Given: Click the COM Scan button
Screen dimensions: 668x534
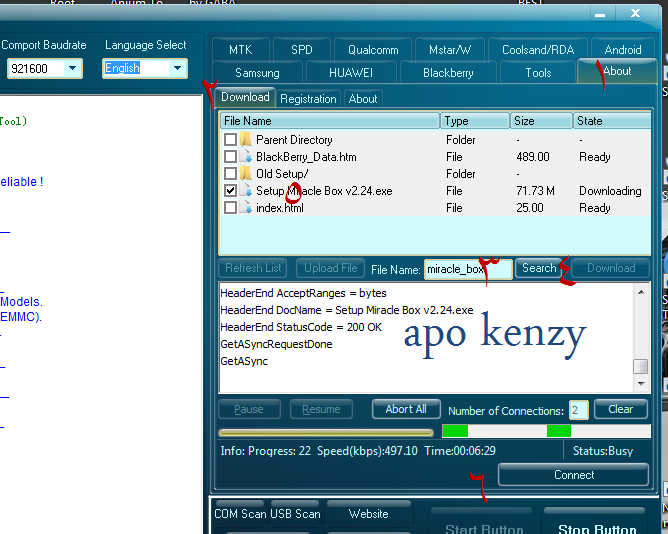Looking at the screenshot, I should [240, 514].
